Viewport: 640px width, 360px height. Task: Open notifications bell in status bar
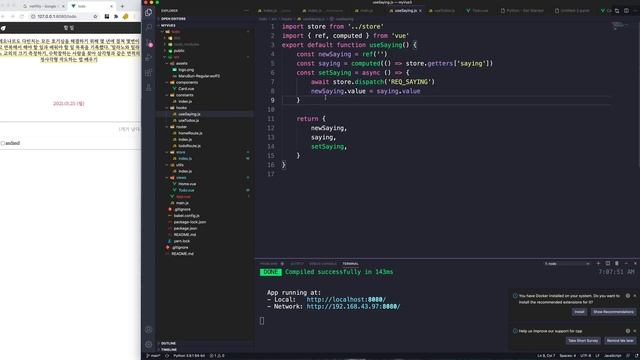pyautogui.click(x=636, y=356)
